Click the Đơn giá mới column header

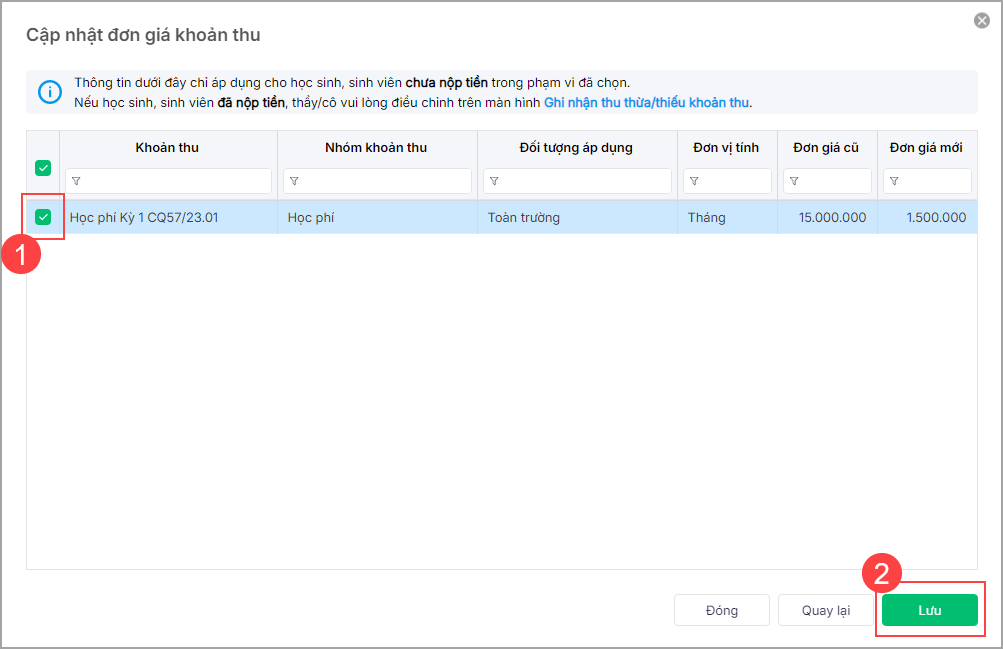pos(926,148)
